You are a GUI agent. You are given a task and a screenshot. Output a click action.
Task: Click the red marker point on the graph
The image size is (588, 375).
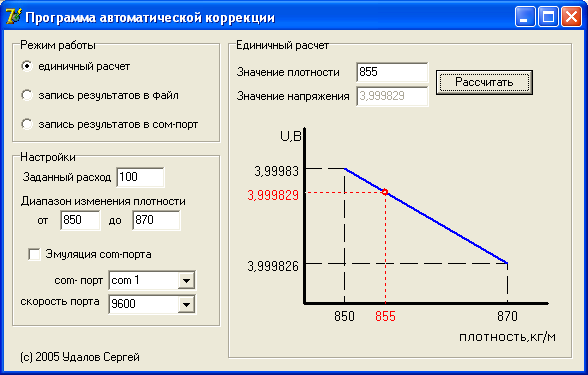pos(385,192)
